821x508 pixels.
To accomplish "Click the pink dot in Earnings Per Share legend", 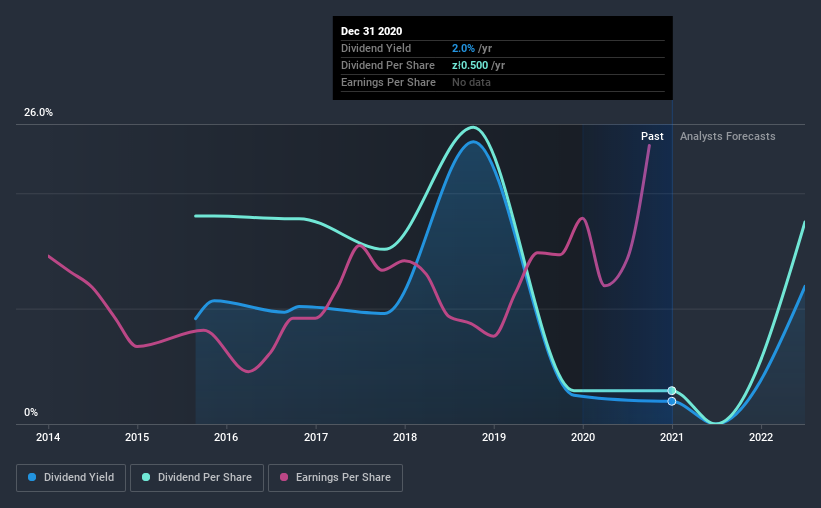I will (284, 478).
